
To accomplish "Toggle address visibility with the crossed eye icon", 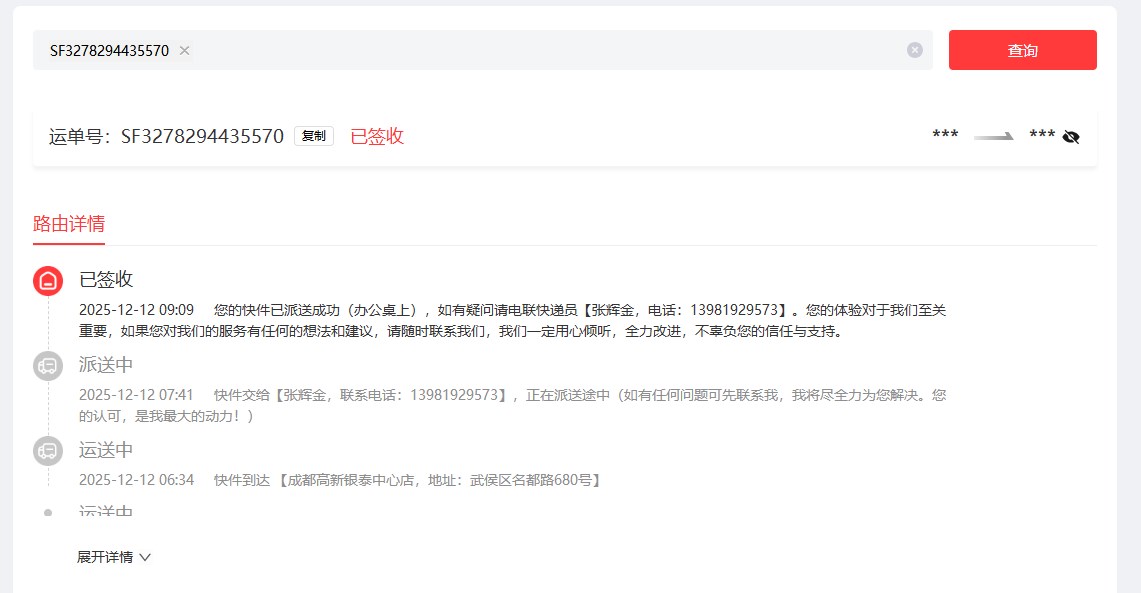I will 1071,137.
